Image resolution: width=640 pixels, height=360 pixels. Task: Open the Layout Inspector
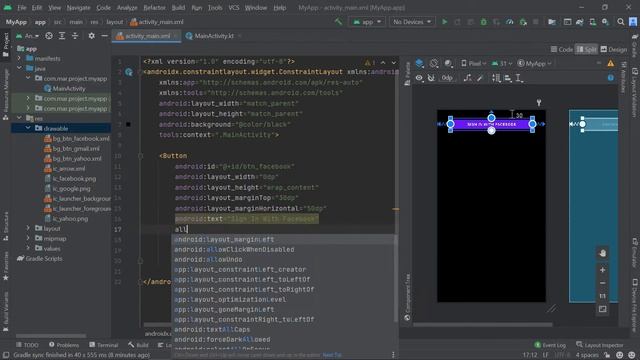(600, 345)
